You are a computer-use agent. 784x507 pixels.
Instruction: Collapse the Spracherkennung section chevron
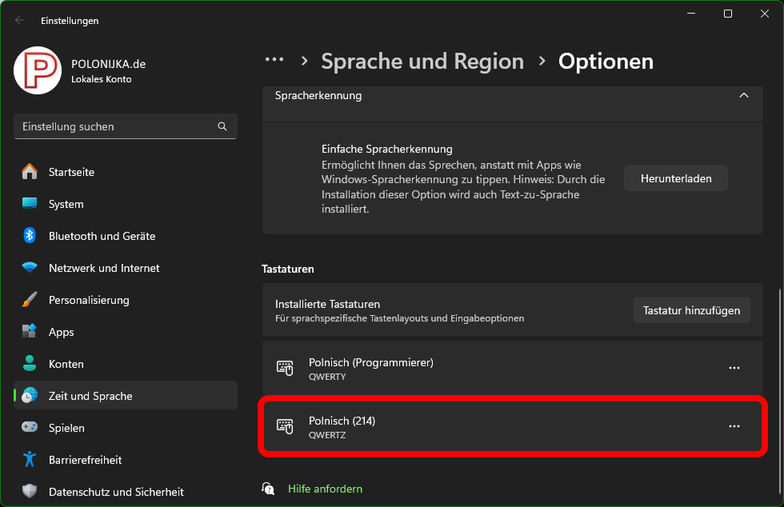coord(743,95)
